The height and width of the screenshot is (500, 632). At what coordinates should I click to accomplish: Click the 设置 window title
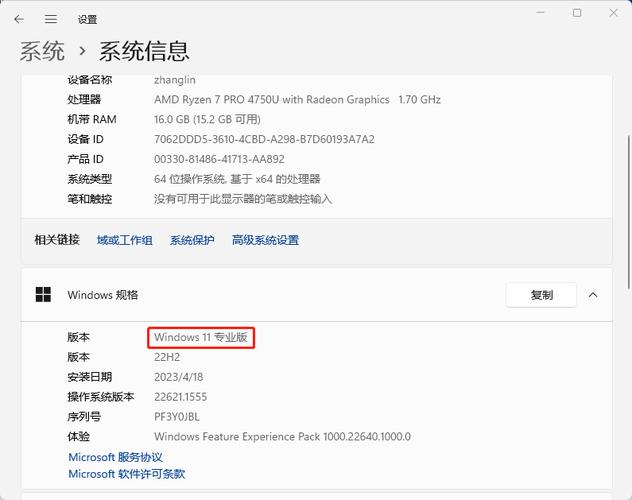(x=87, y=19)
